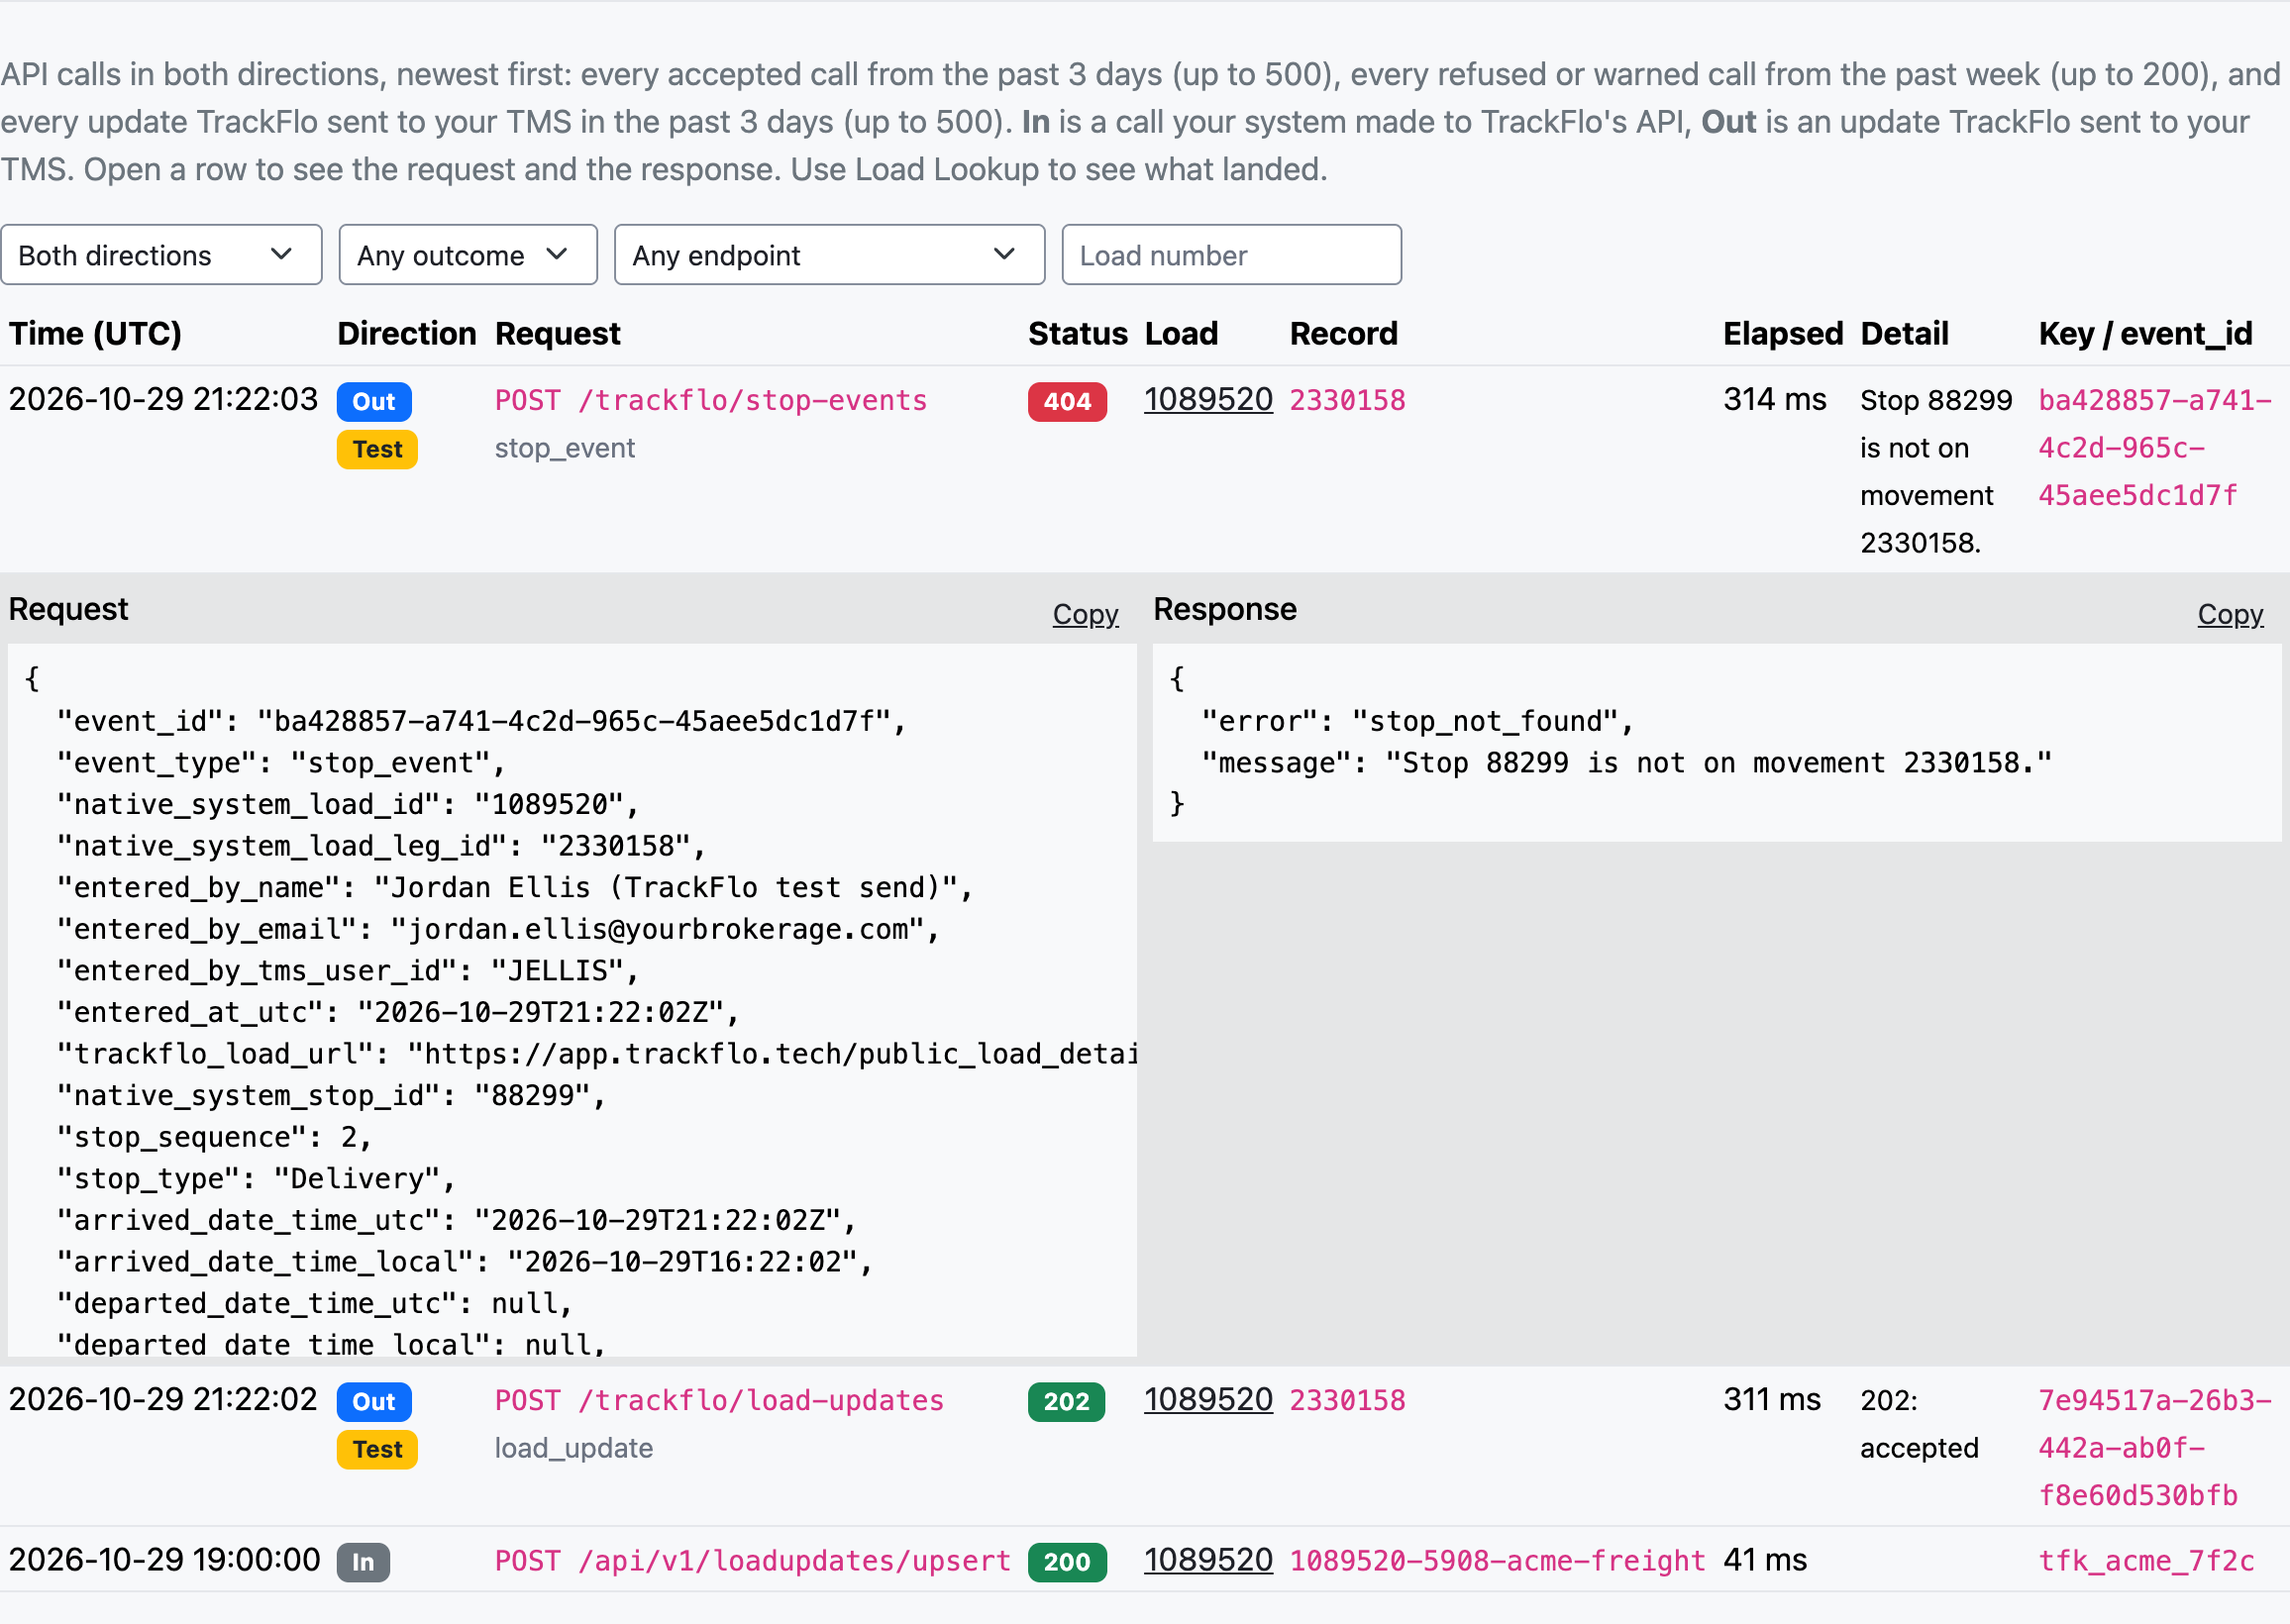The image size is (2290, 1624).
Task: Select POST /api/v1/loadupdates/upsert request
Action: coord(753,1561)
